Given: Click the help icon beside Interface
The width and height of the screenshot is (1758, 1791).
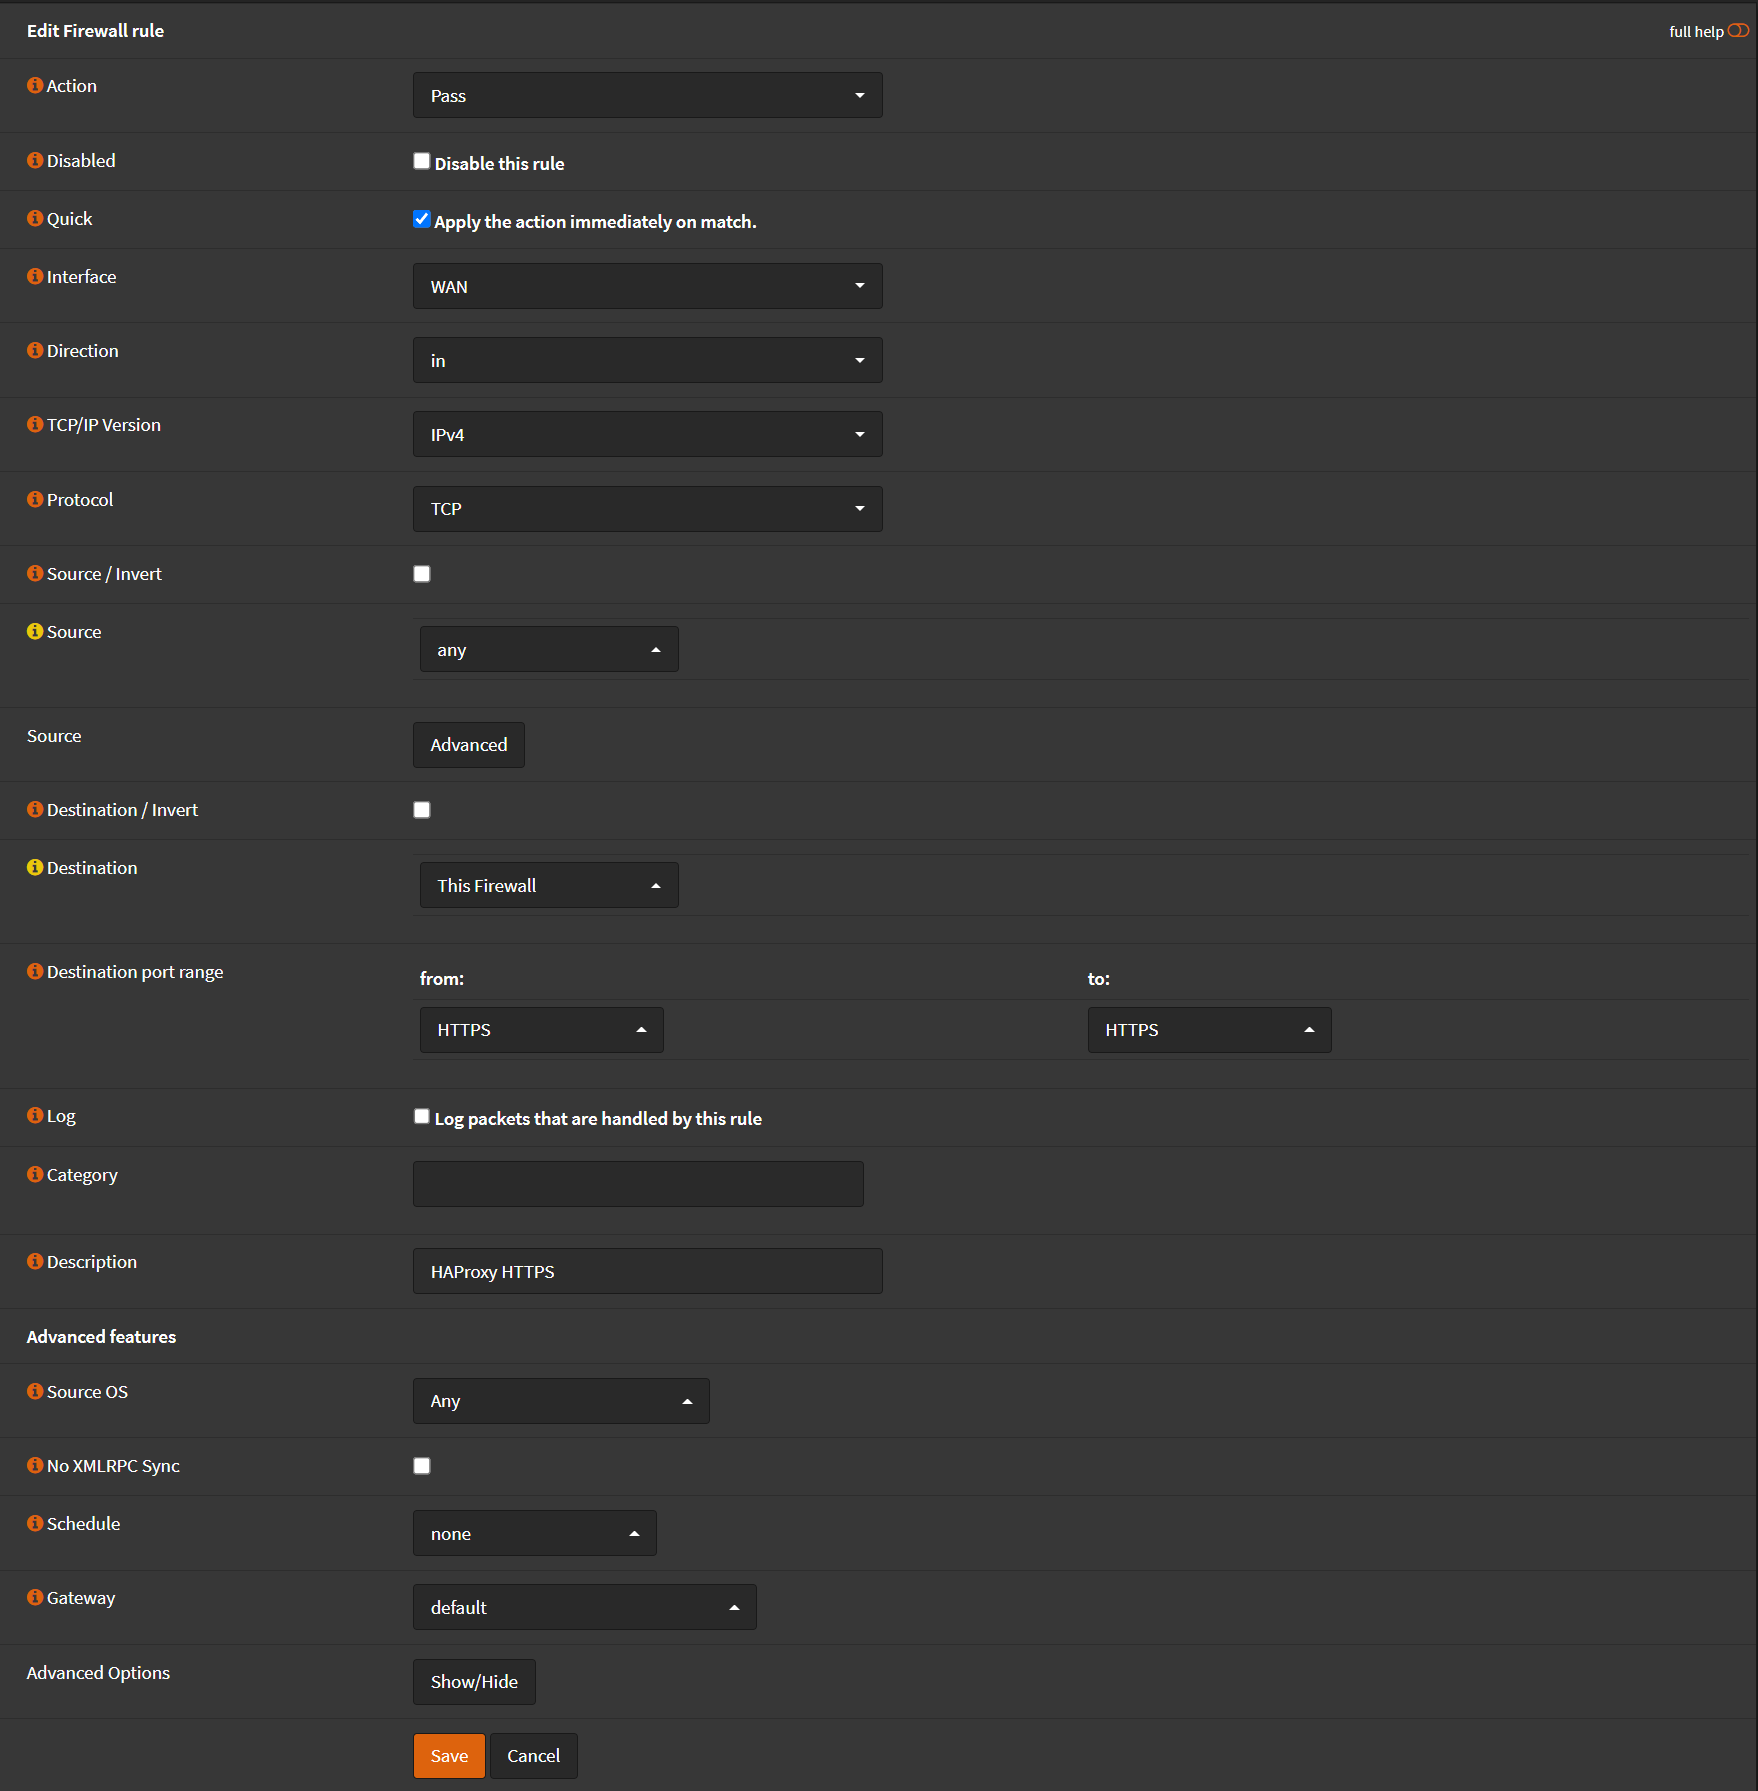Looking at the screenshot, I should (x=35, y=277).
